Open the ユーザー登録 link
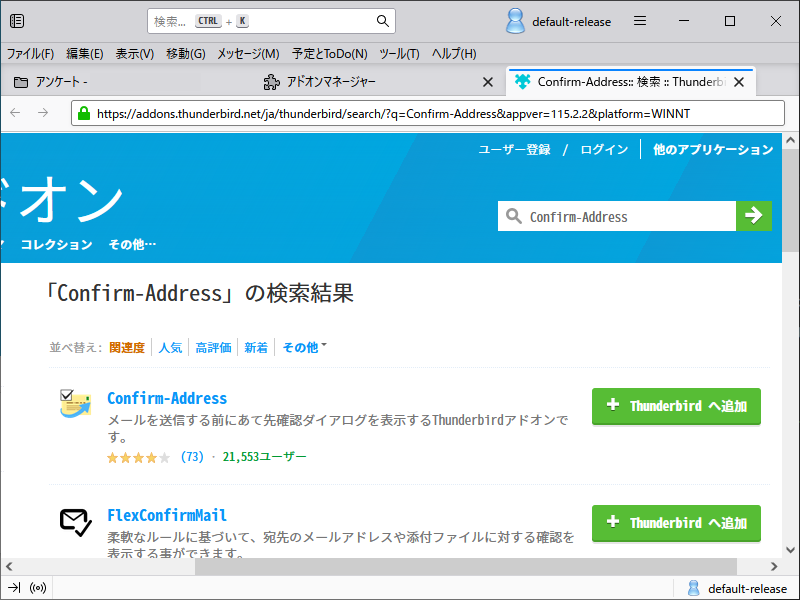The width and height of the screenshot is (800, 600). click(x=514, y=149)
